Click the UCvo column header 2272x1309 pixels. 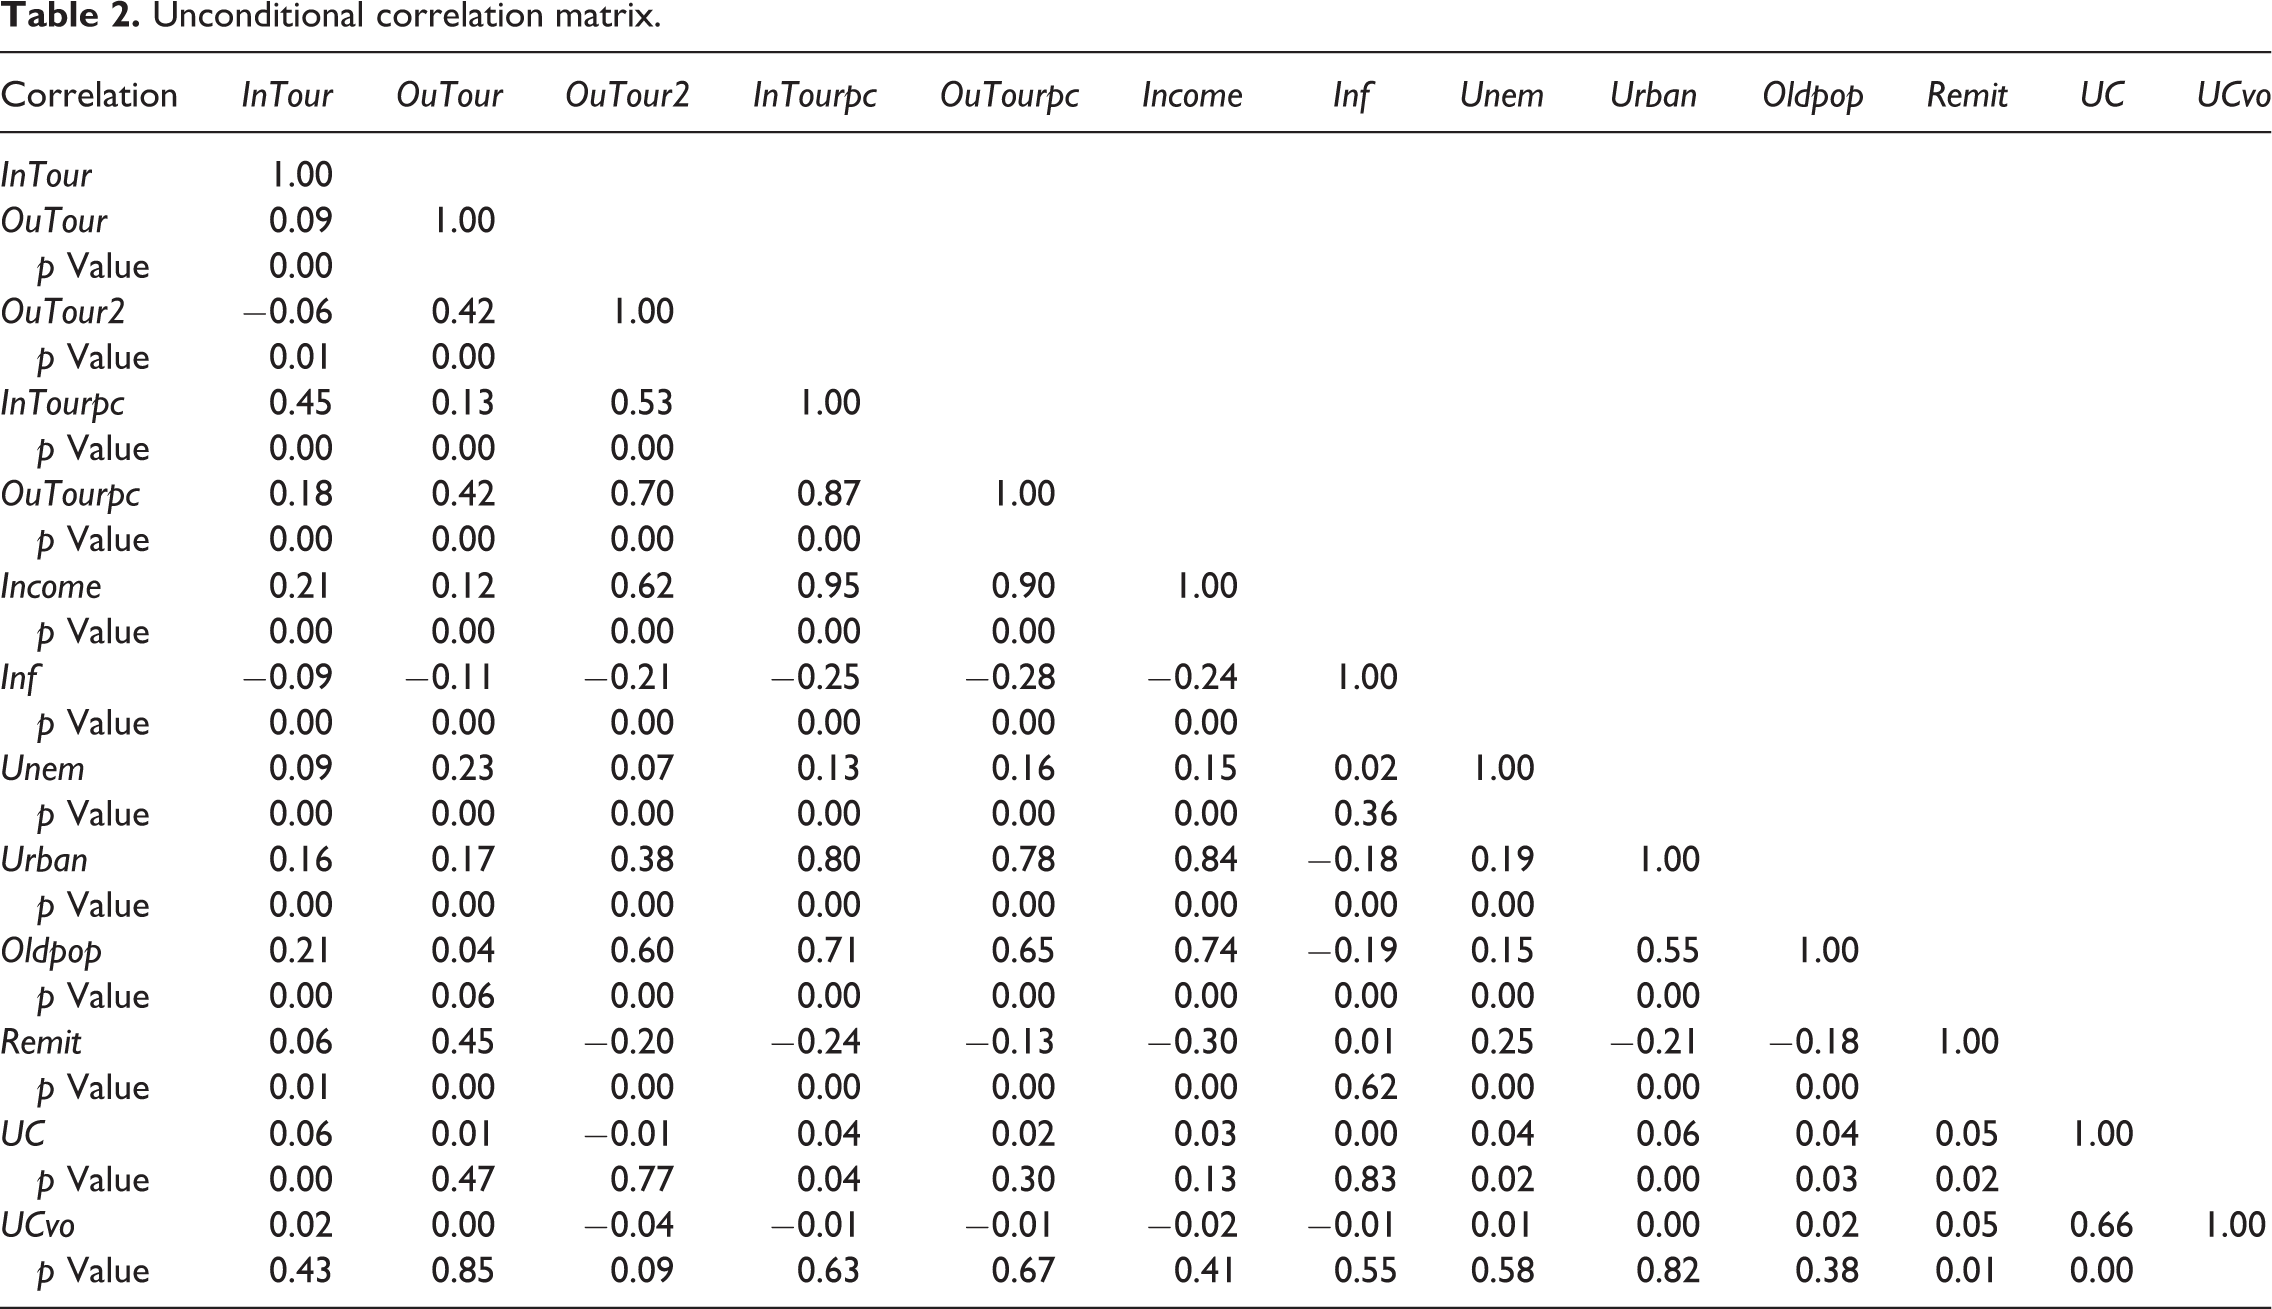tap(2233, 95)
